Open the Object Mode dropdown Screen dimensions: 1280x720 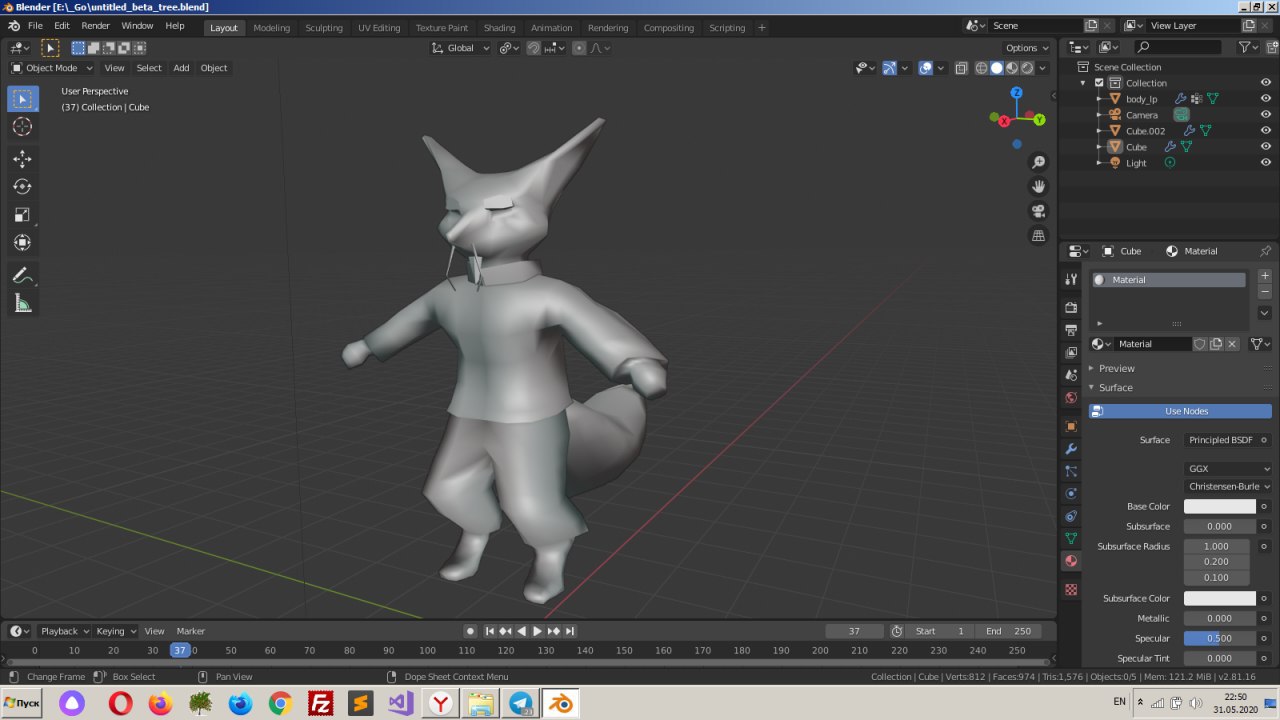[52, 68]
